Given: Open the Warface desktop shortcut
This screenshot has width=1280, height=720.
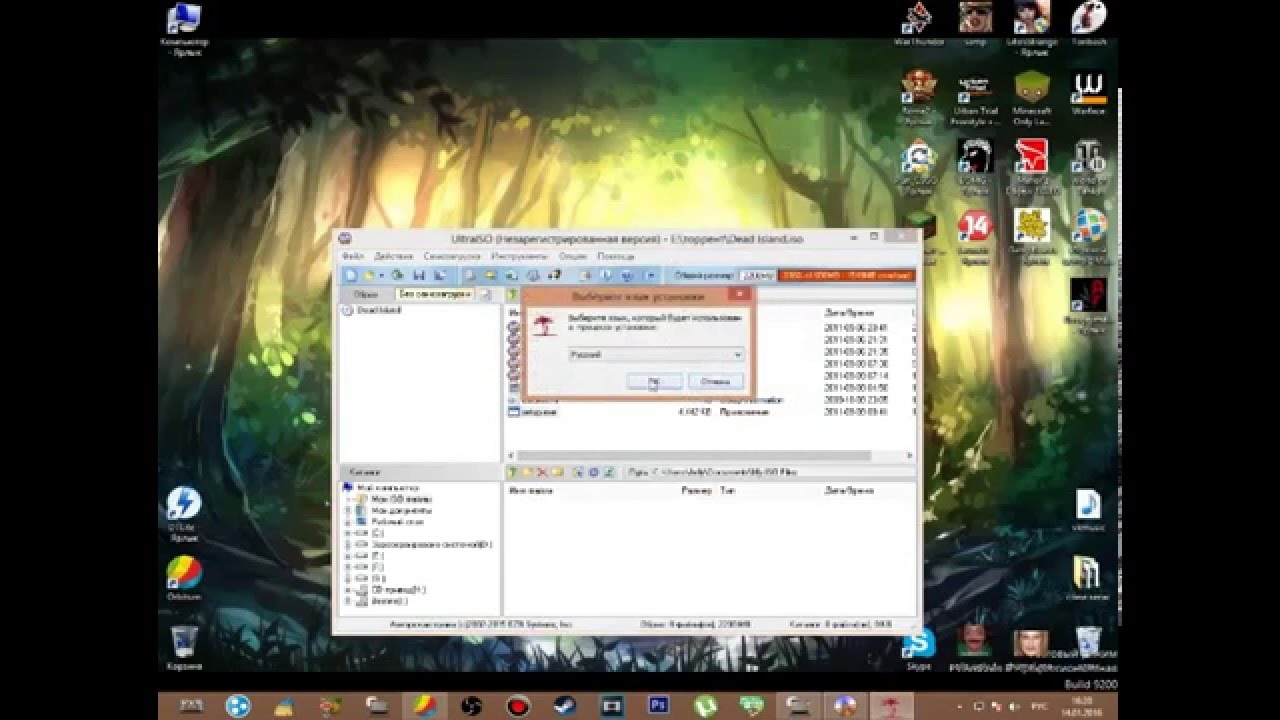Looking at the screenshot, I should 1088,92.
